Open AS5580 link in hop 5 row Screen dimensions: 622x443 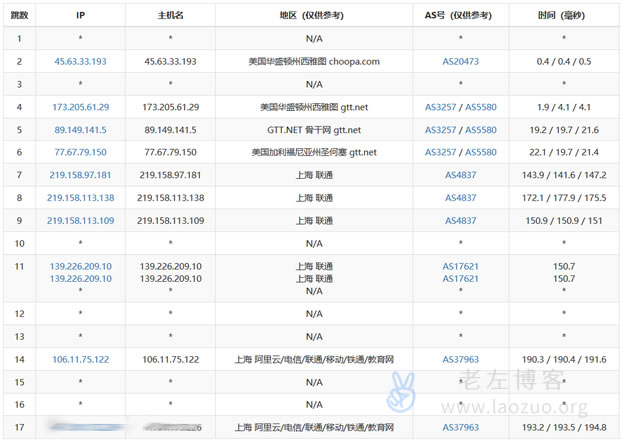pos(480,130)
